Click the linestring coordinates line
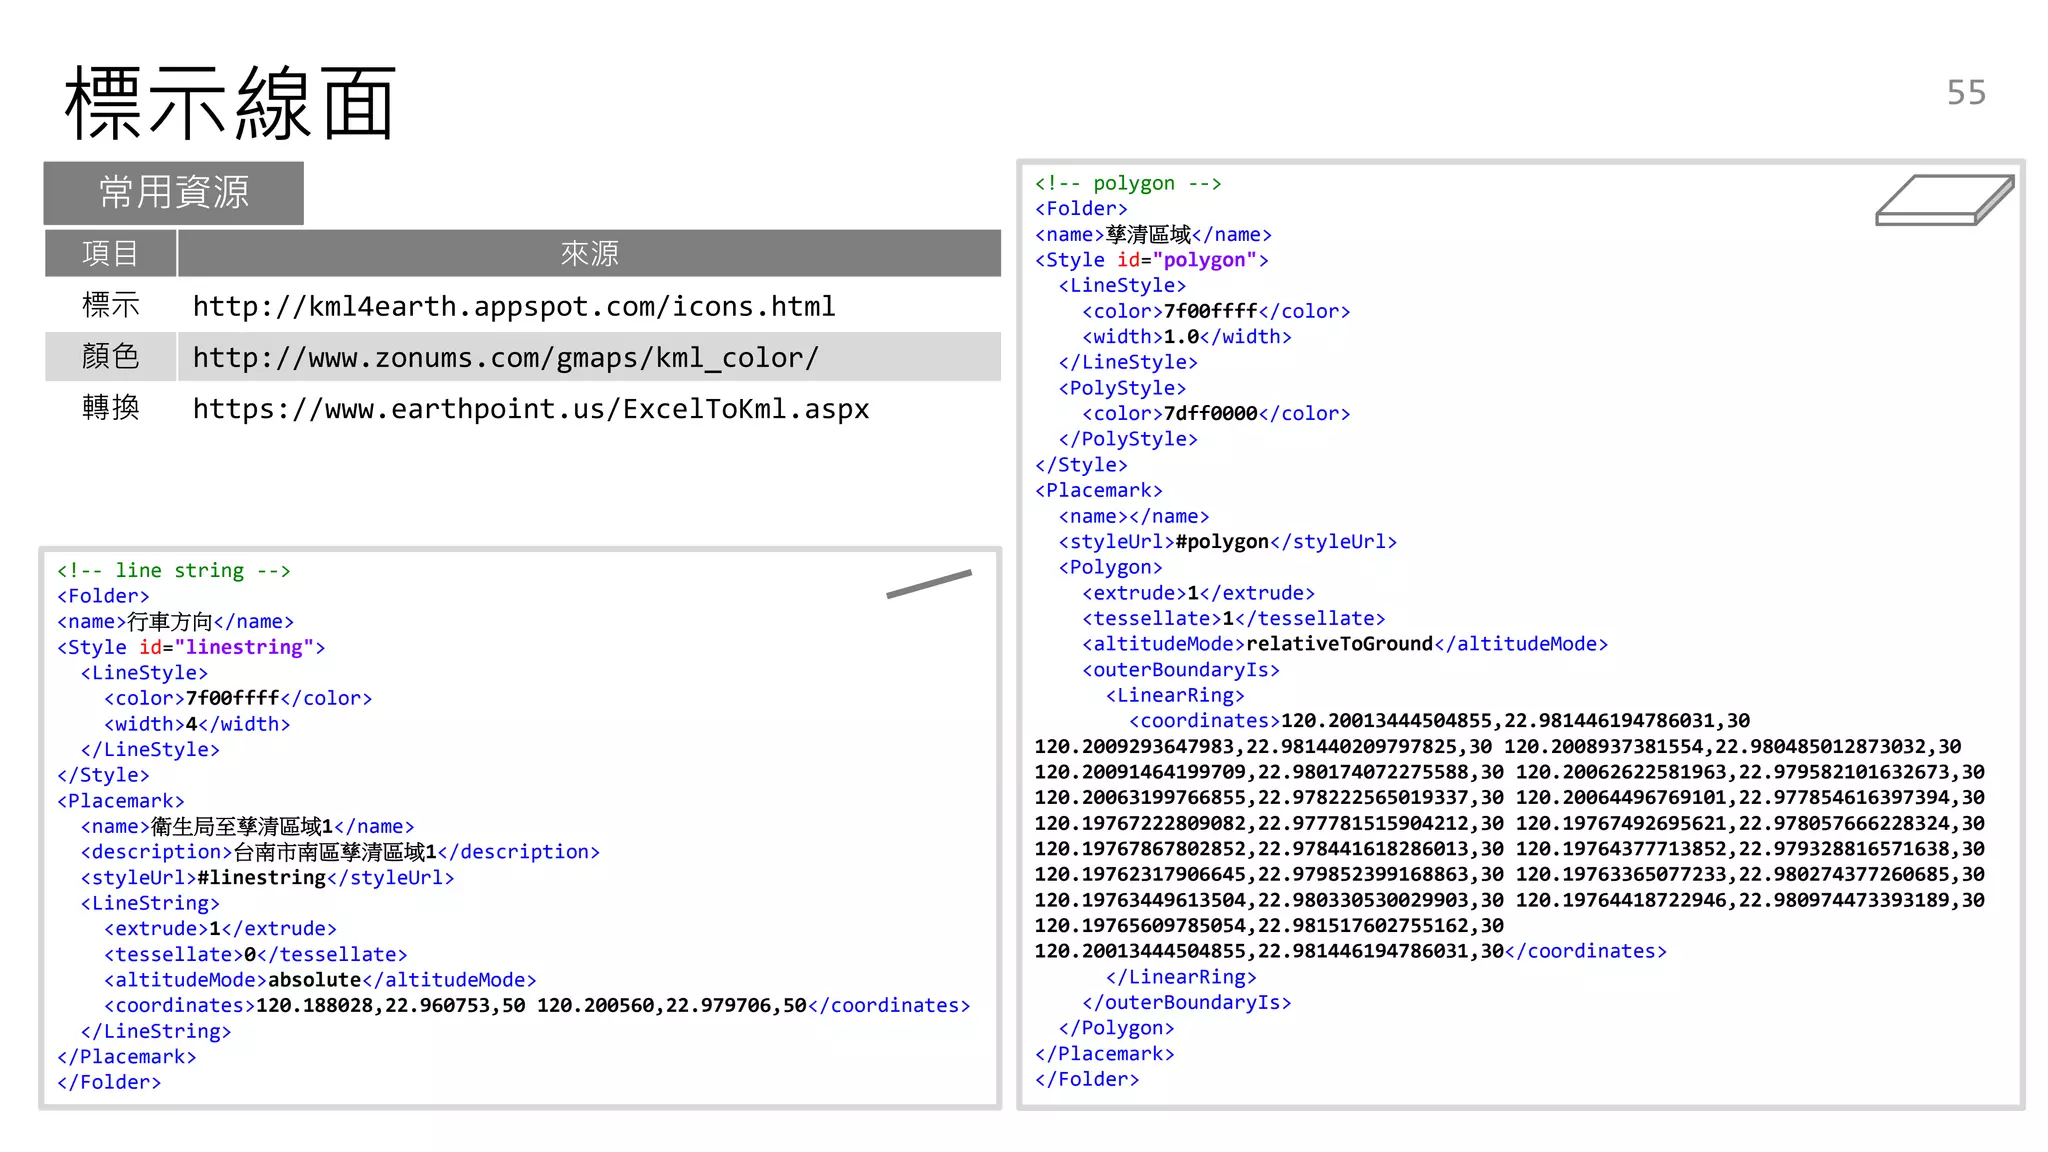Image resolution: width=2048 pixels, height=1152 pixels. click(x=537, y=1005)
